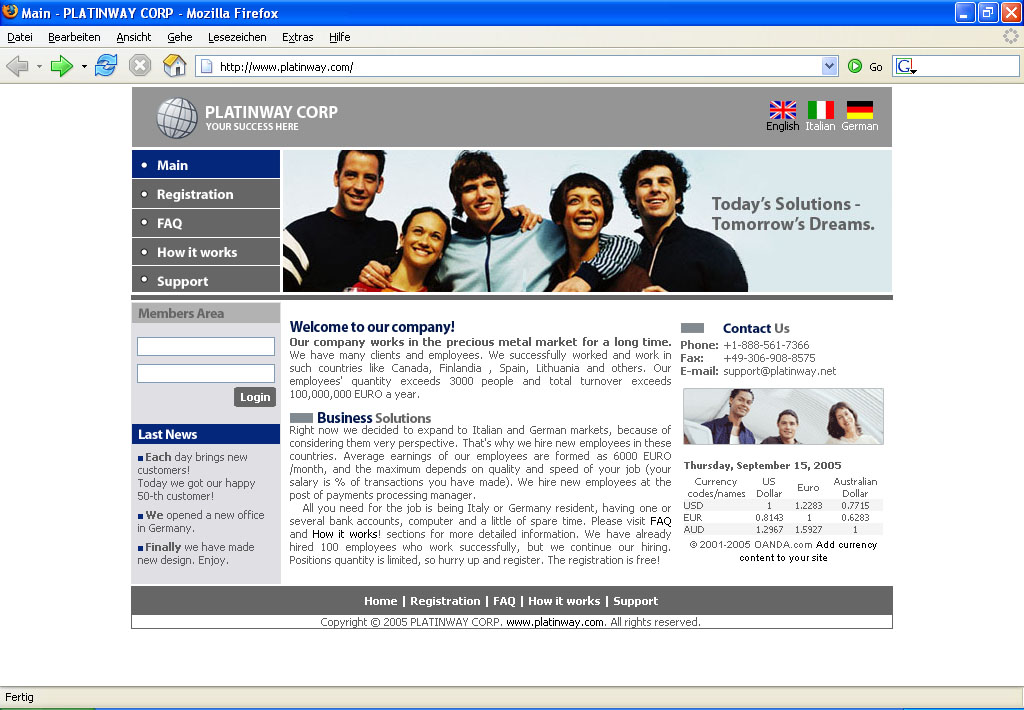Viewport: 1024px width, 710px height.
Task: Select the English UK flag
Action: pyautogui.click(x=782, y=110)
